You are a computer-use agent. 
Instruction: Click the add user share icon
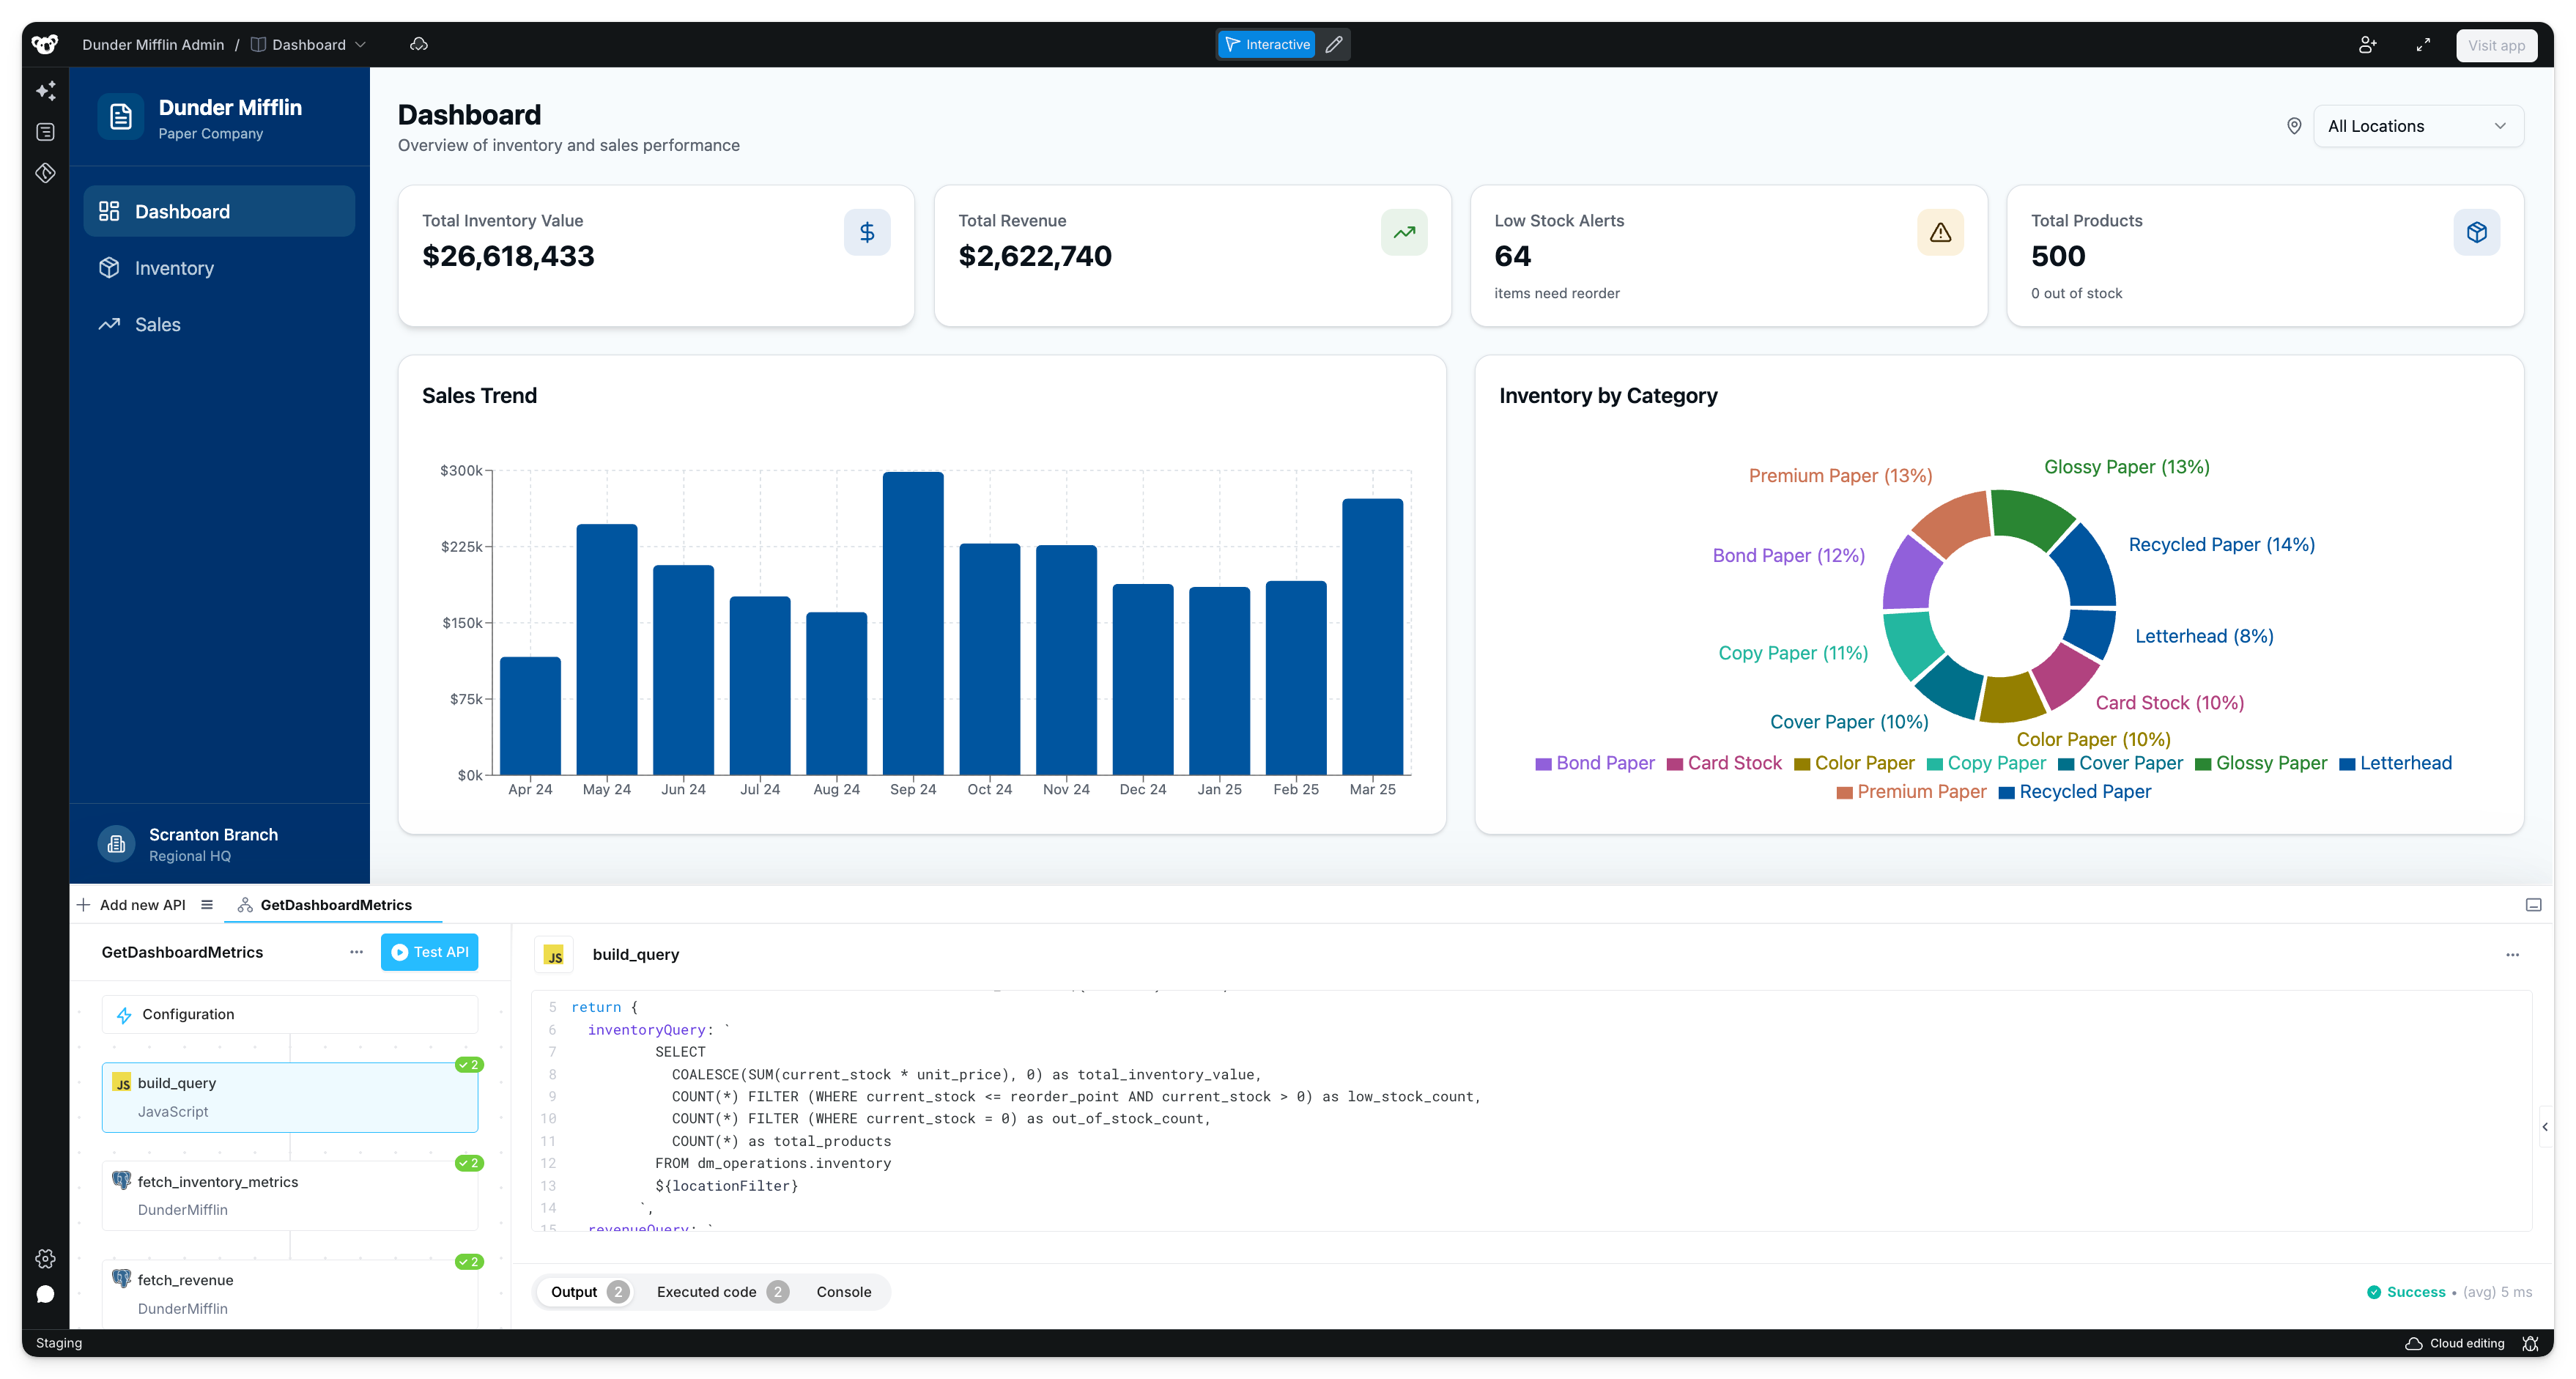click(2367, 45)
